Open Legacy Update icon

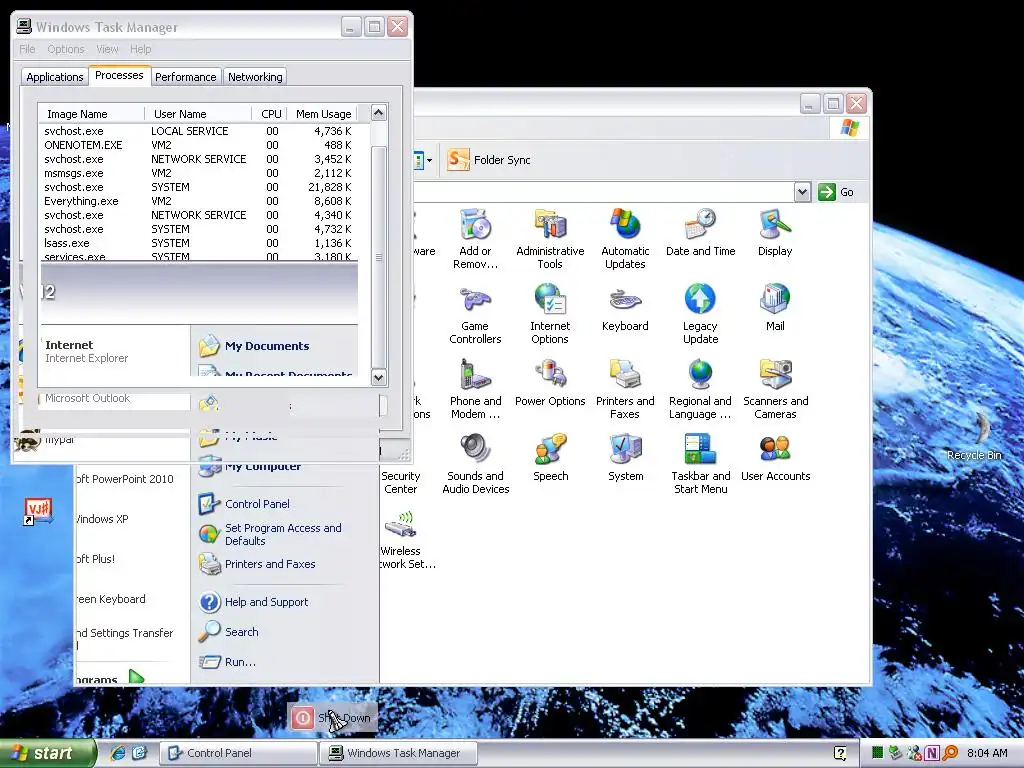point(700,314)
